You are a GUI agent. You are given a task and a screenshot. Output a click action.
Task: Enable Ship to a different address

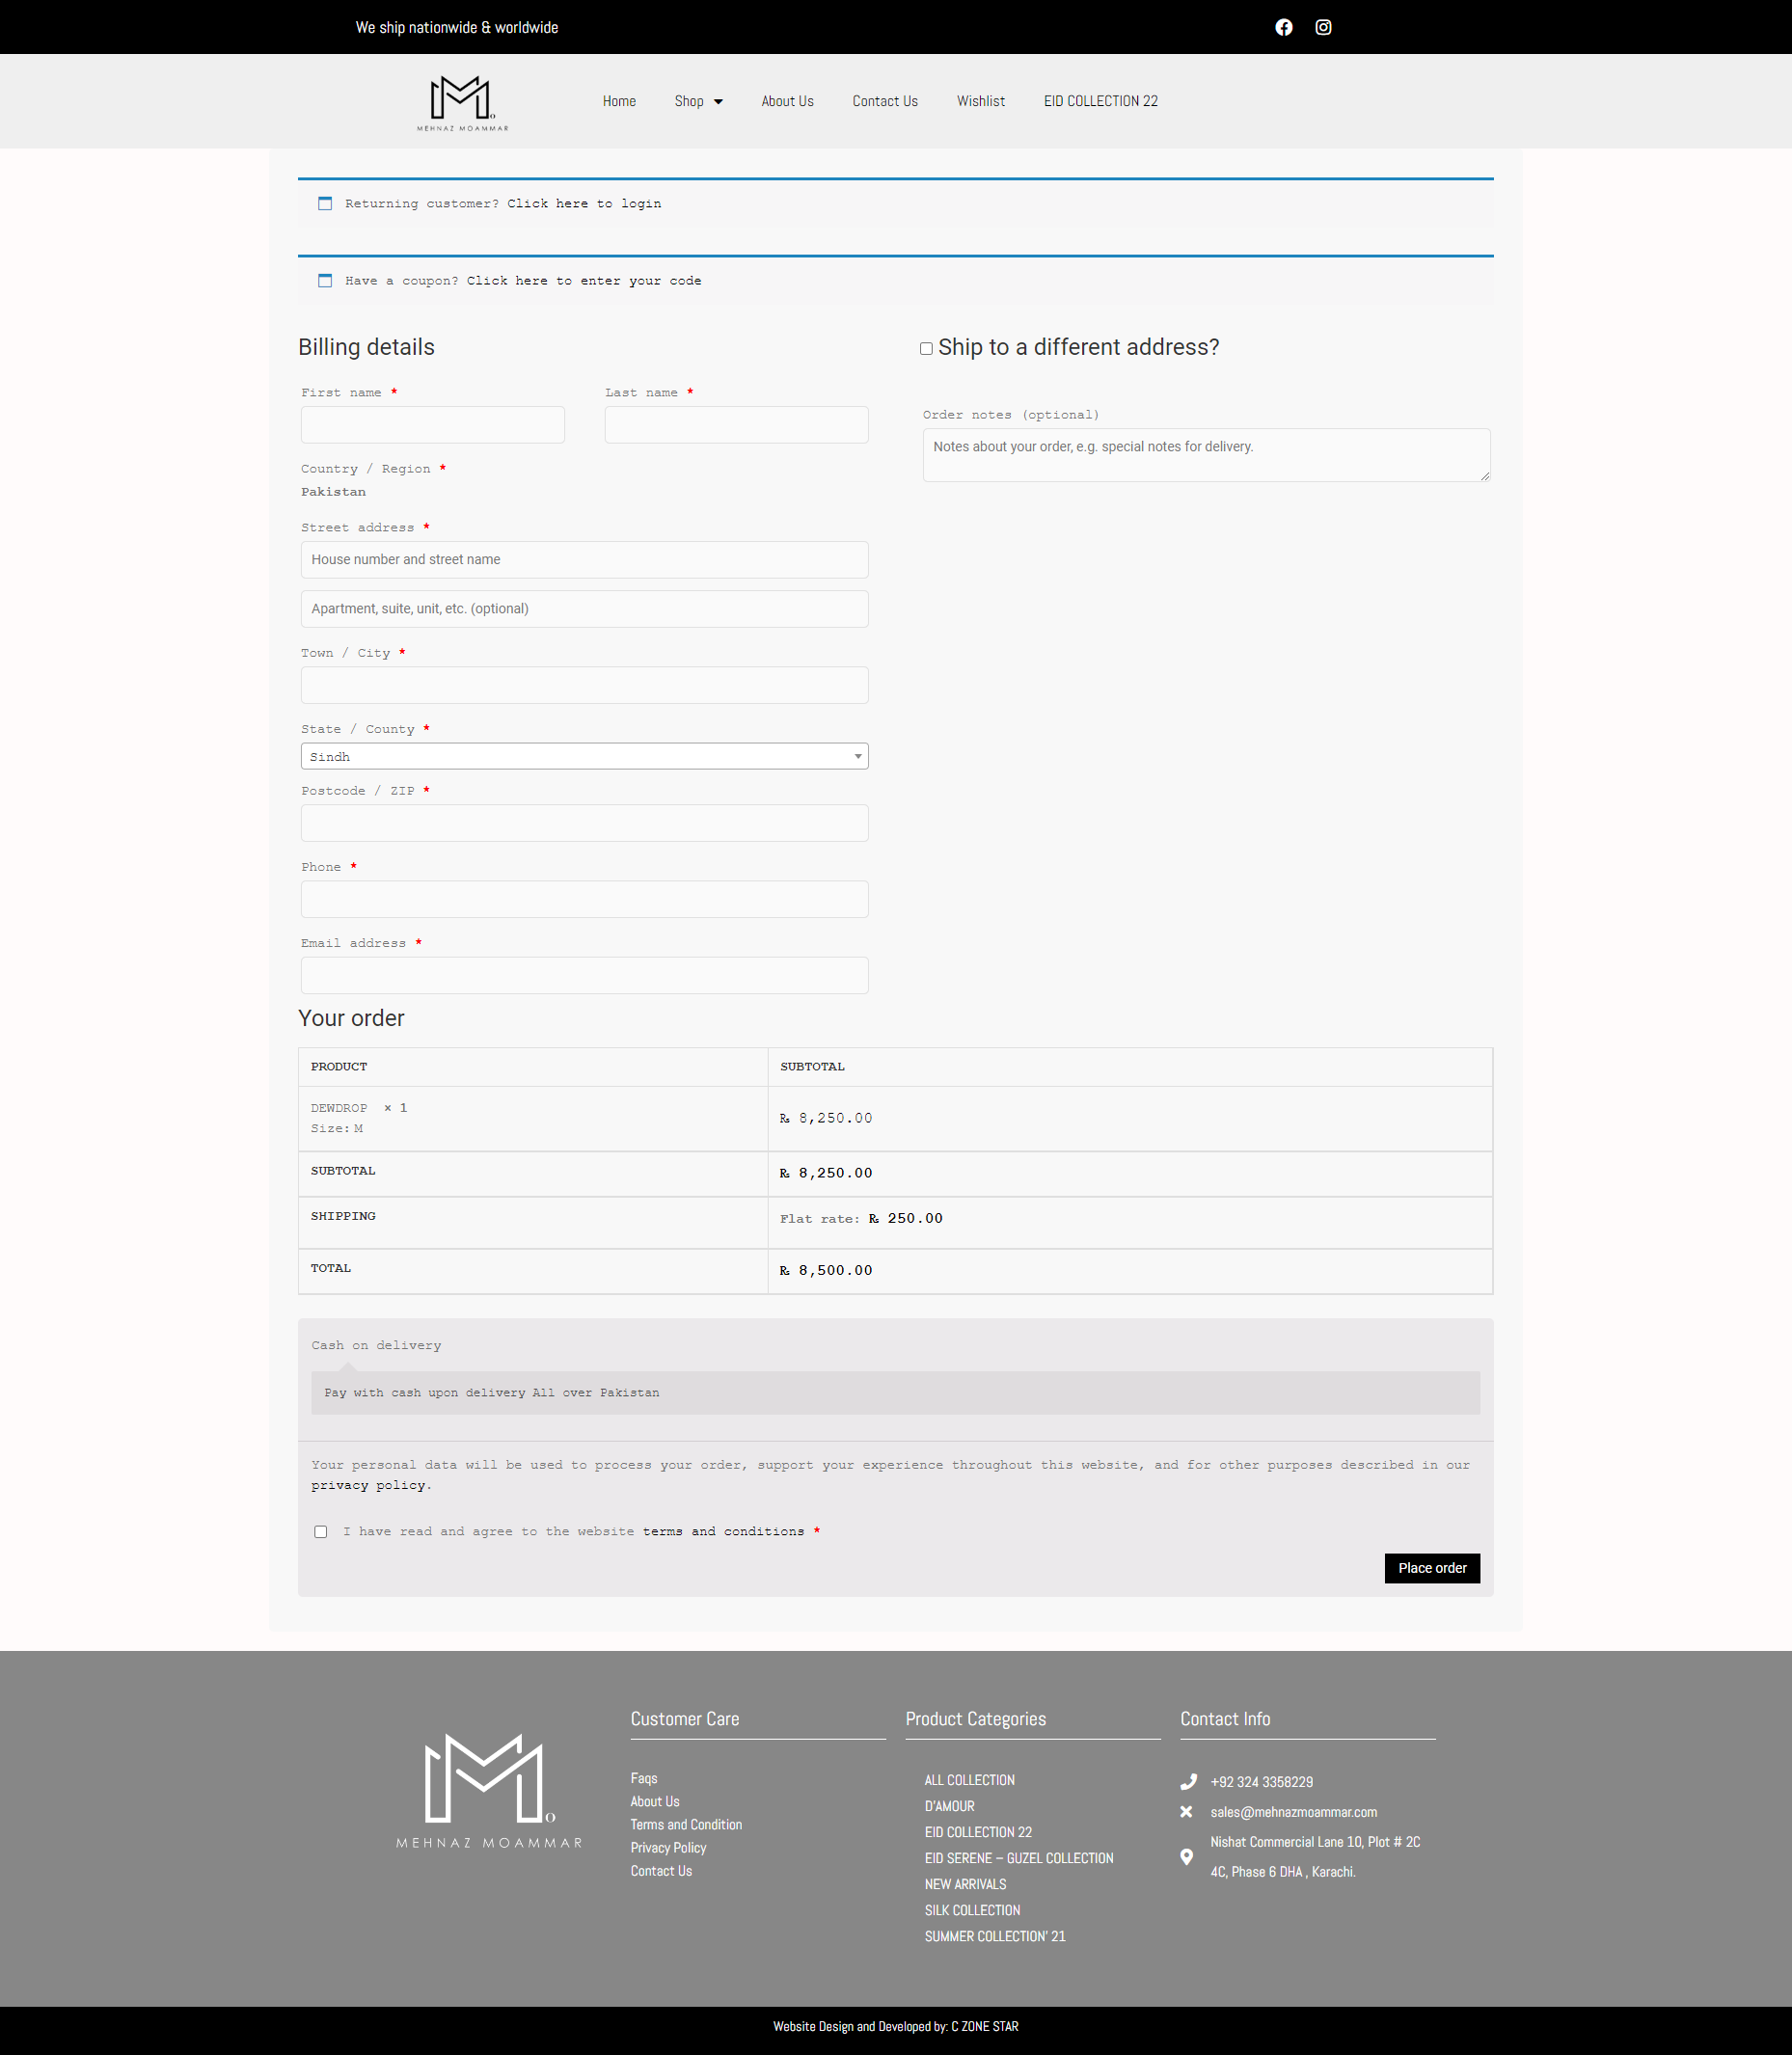pyautogui.click(x=926, y=349)
